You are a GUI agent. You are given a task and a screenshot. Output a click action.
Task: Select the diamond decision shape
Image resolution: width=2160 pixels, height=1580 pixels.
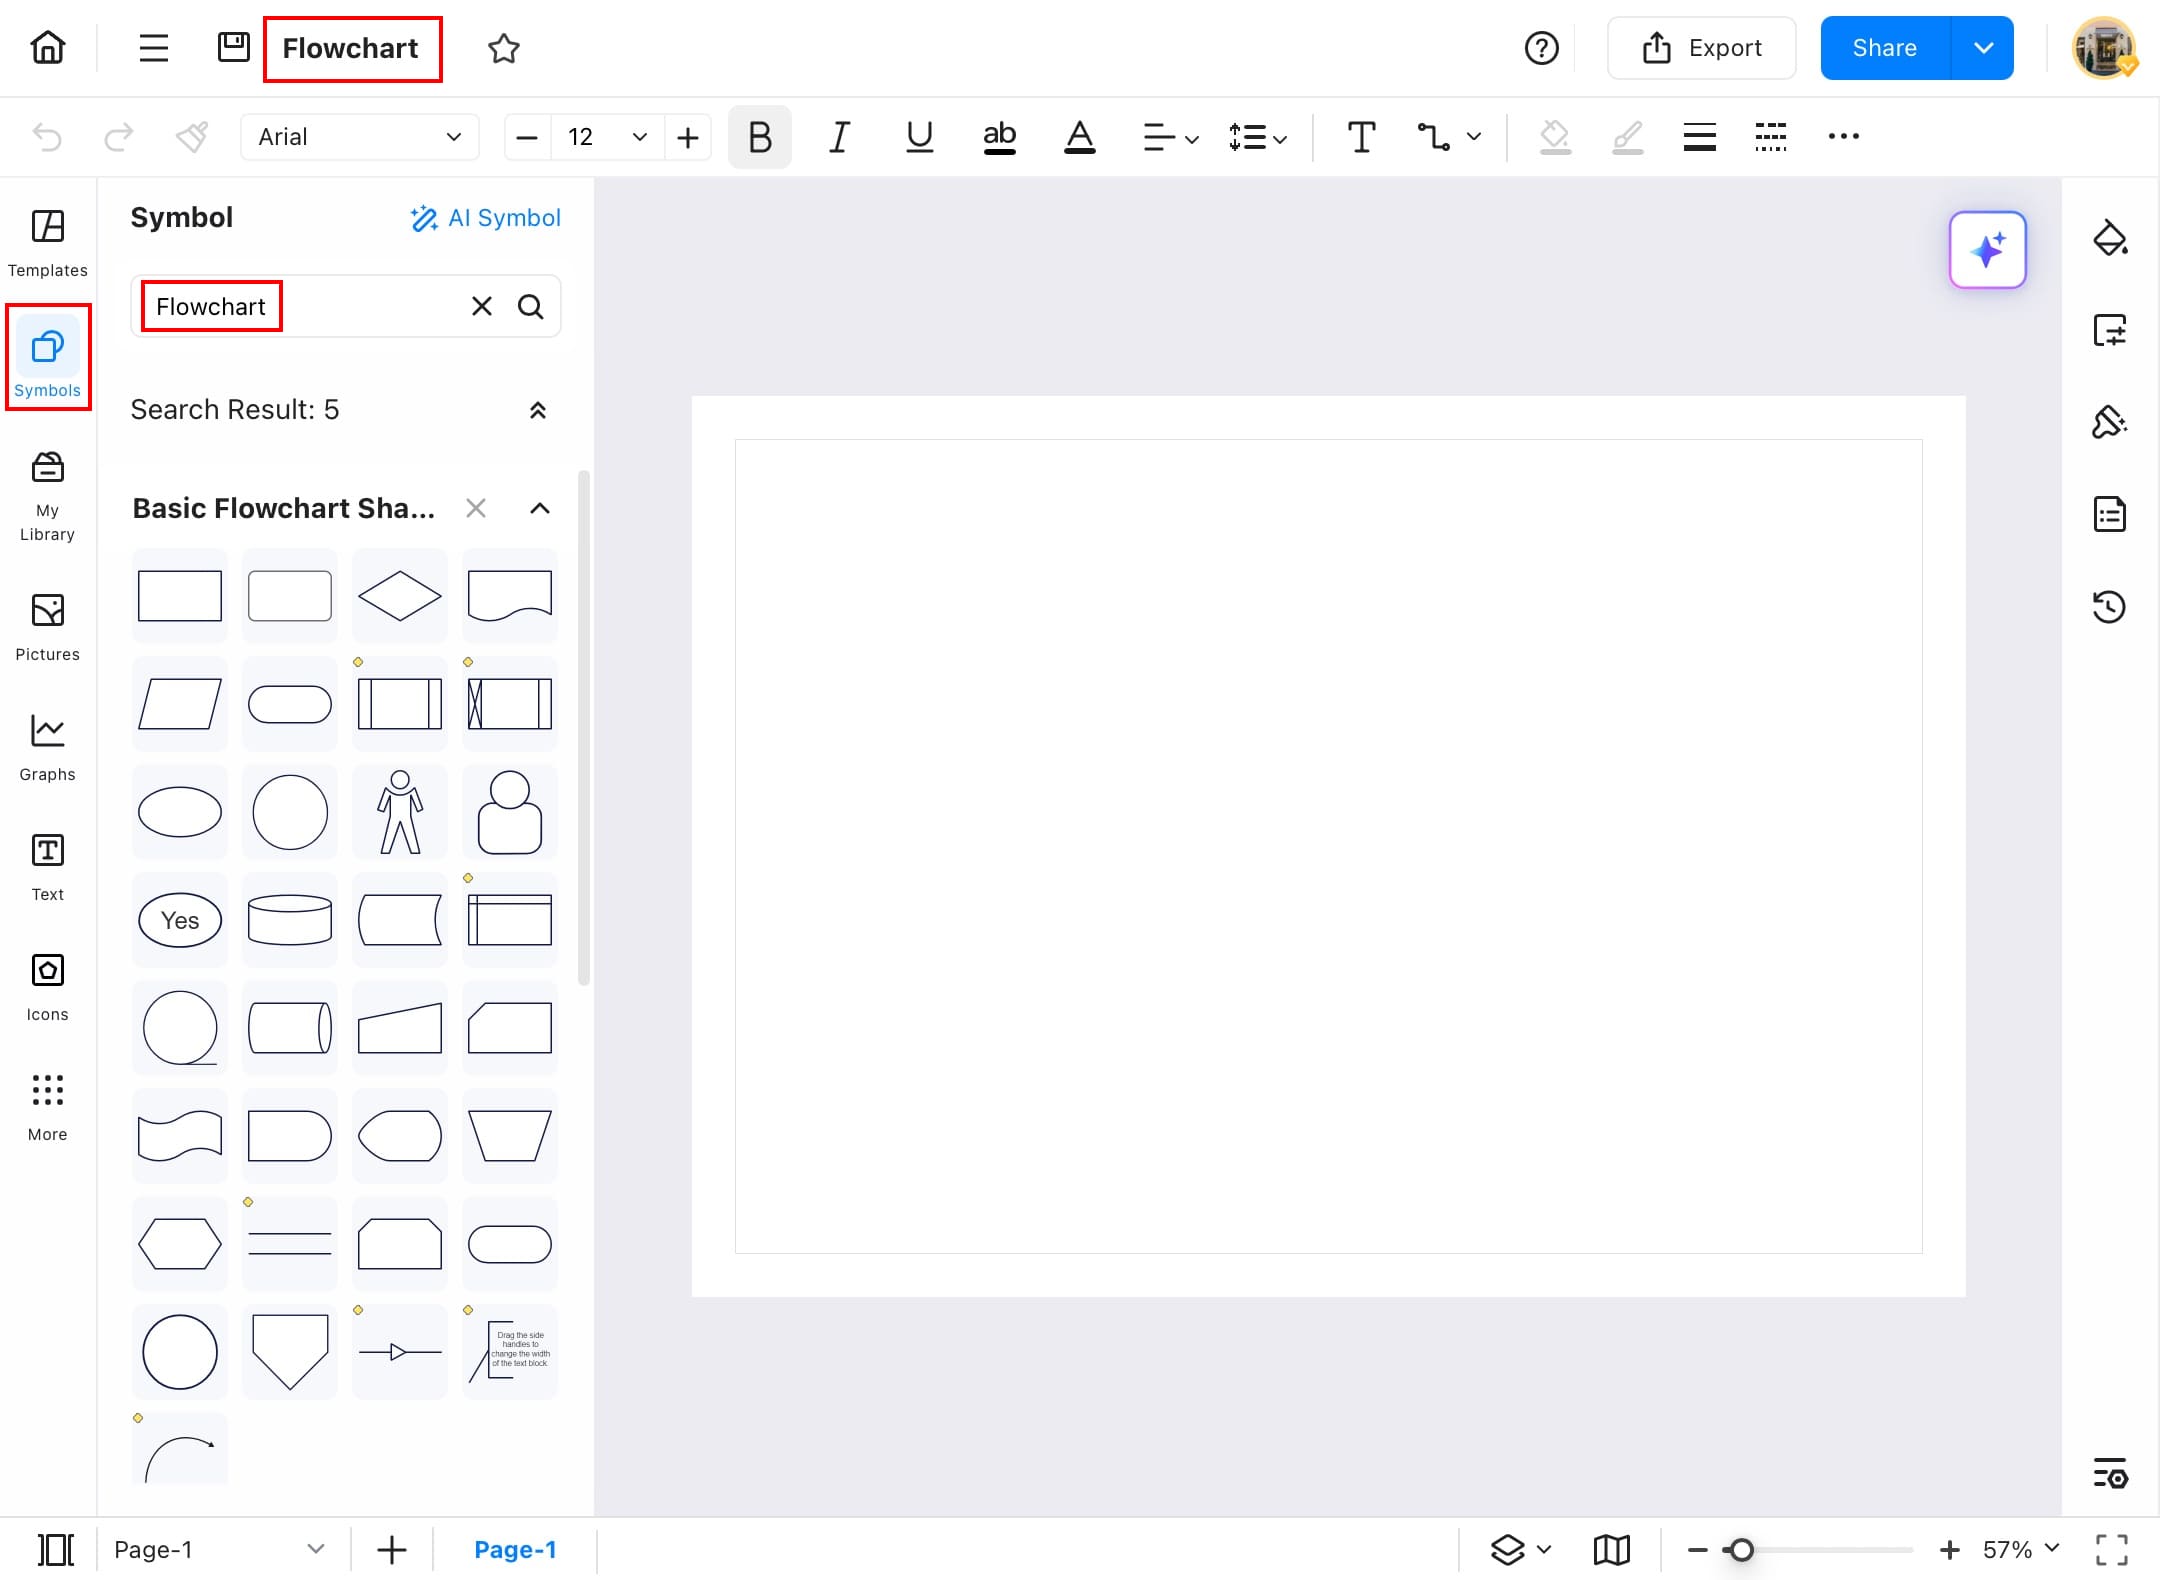(x=399, y=596)
